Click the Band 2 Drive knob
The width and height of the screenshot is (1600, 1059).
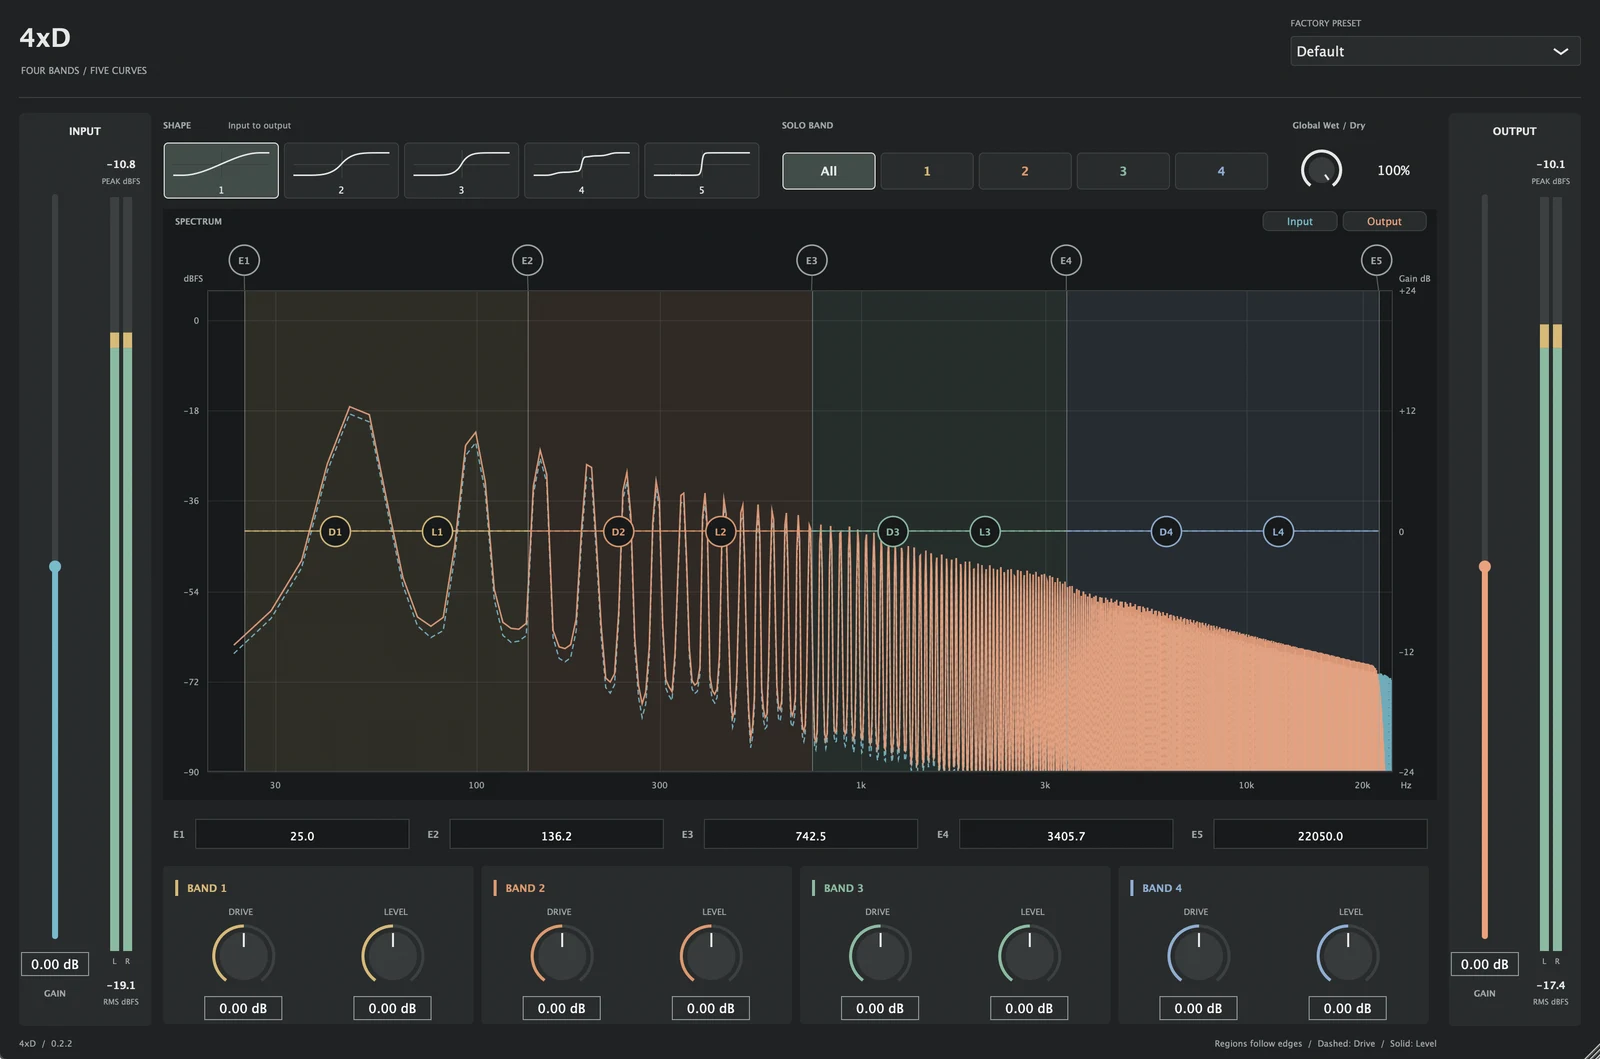point(562,955)
